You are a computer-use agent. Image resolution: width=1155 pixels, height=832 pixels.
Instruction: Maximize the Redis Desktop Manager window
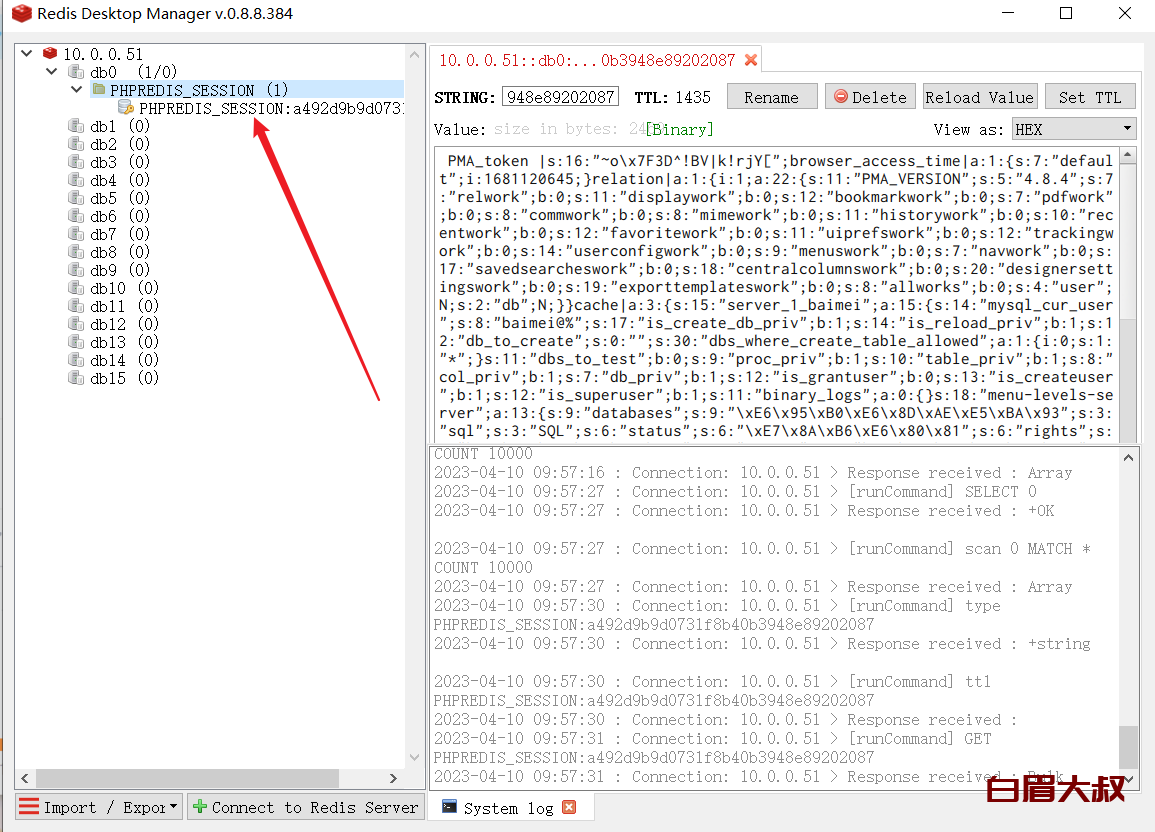[1066, 13]
